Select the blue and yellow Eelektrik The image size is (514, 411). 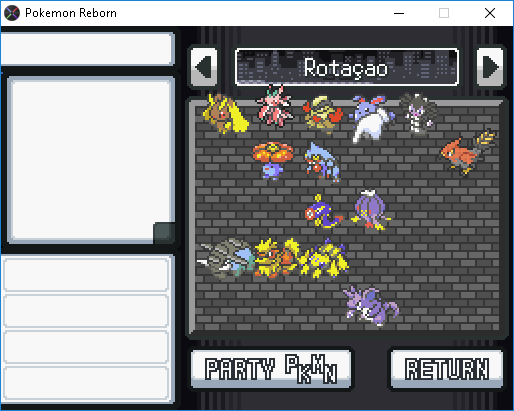point(323,211)
